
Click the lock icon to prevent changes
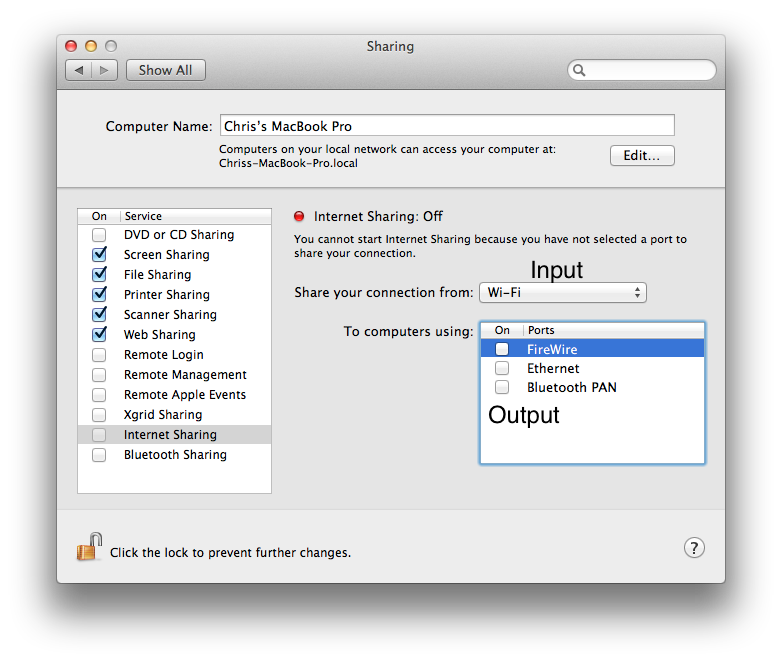[x=89, y=547]
